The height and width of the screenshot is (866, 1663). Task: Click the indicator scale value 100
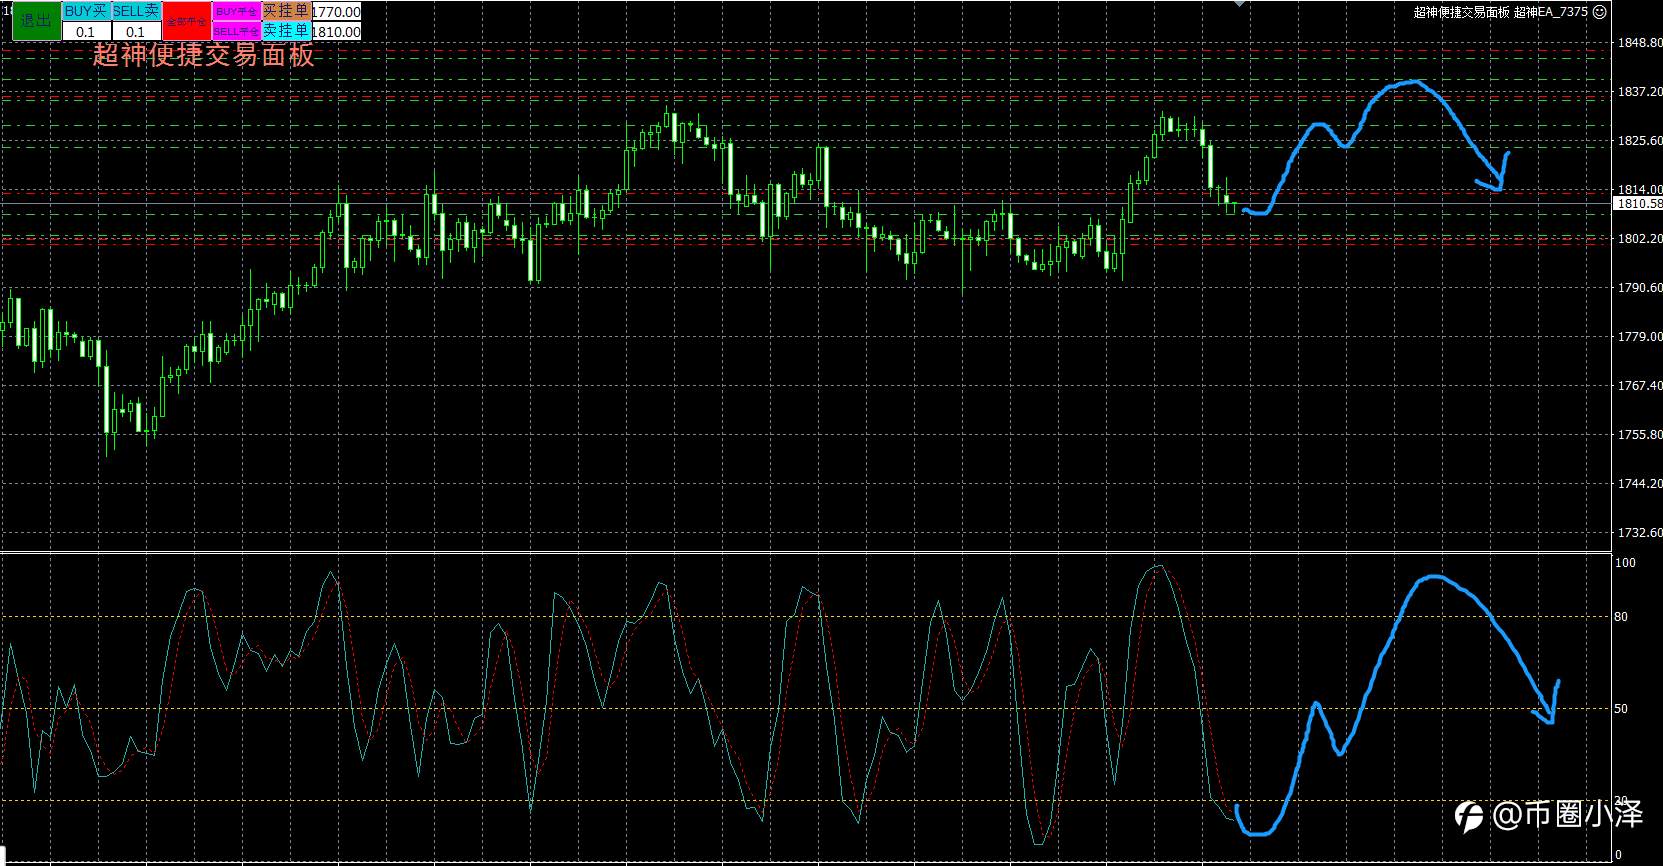[x=1626, y=563]
